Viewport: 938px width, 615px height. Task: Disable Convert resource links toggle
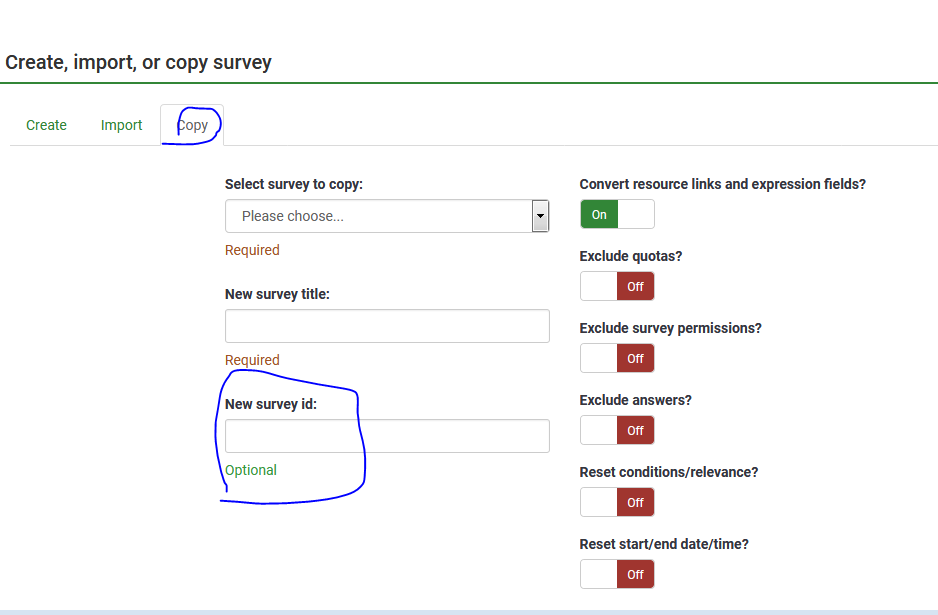(x=617, y=214)
